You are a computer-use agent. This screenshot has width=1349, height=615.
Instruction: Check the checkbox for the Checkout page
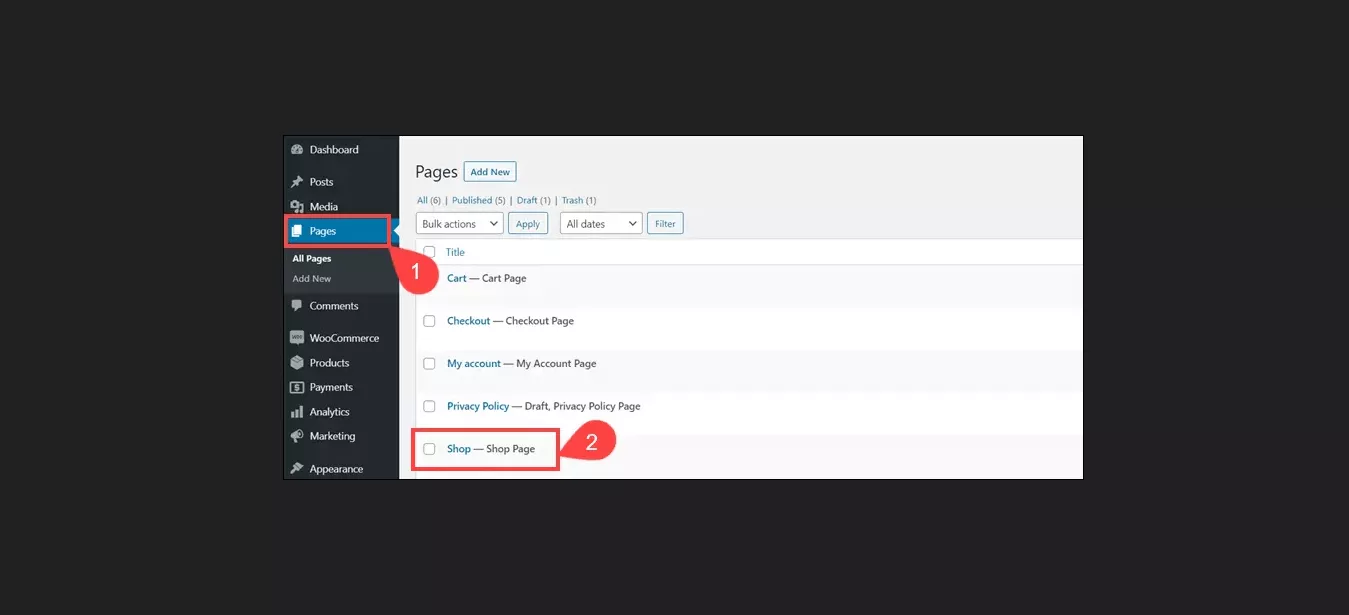(429, 320)
